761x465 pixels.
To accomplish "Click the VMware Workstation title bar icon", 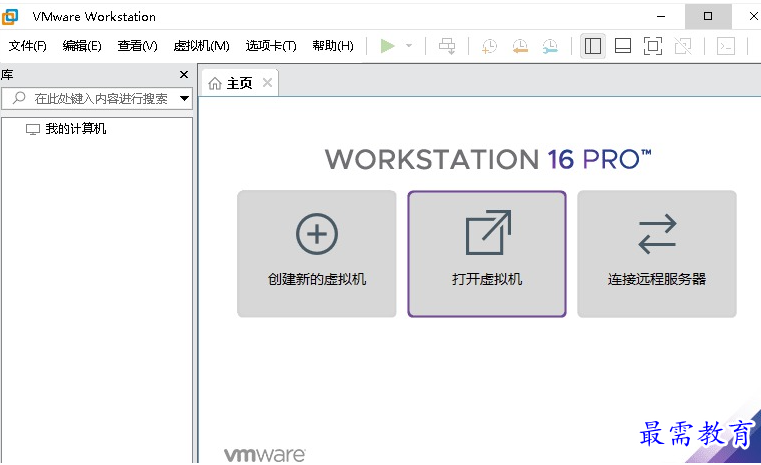I will coord(10,17).
